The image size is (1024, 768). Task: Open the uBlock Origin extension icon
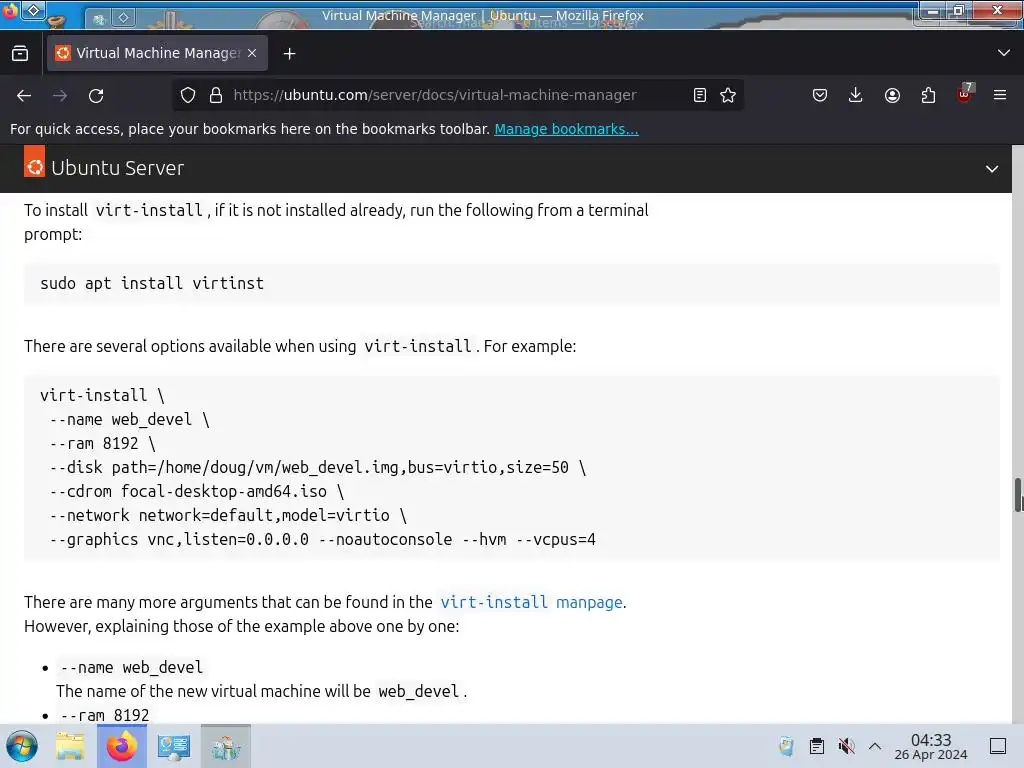click(965, 94)
